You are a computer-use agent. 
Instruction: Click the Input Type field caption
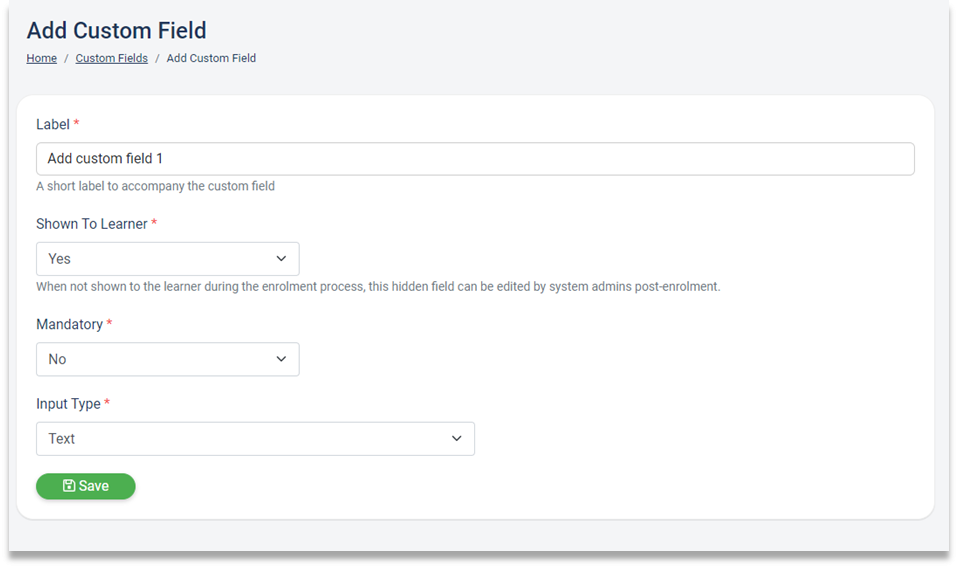click(68, 404)
